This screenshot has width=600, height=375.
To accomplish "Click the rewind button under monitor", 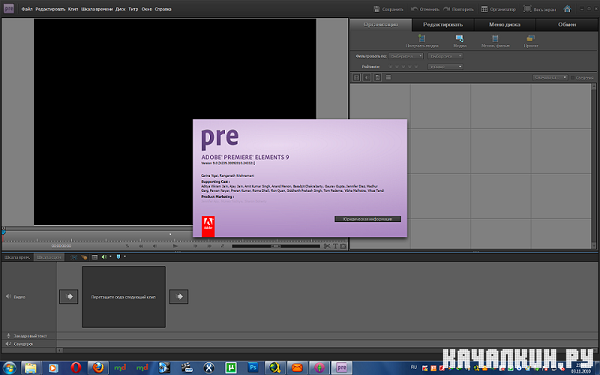I will [x=141, y=246].
